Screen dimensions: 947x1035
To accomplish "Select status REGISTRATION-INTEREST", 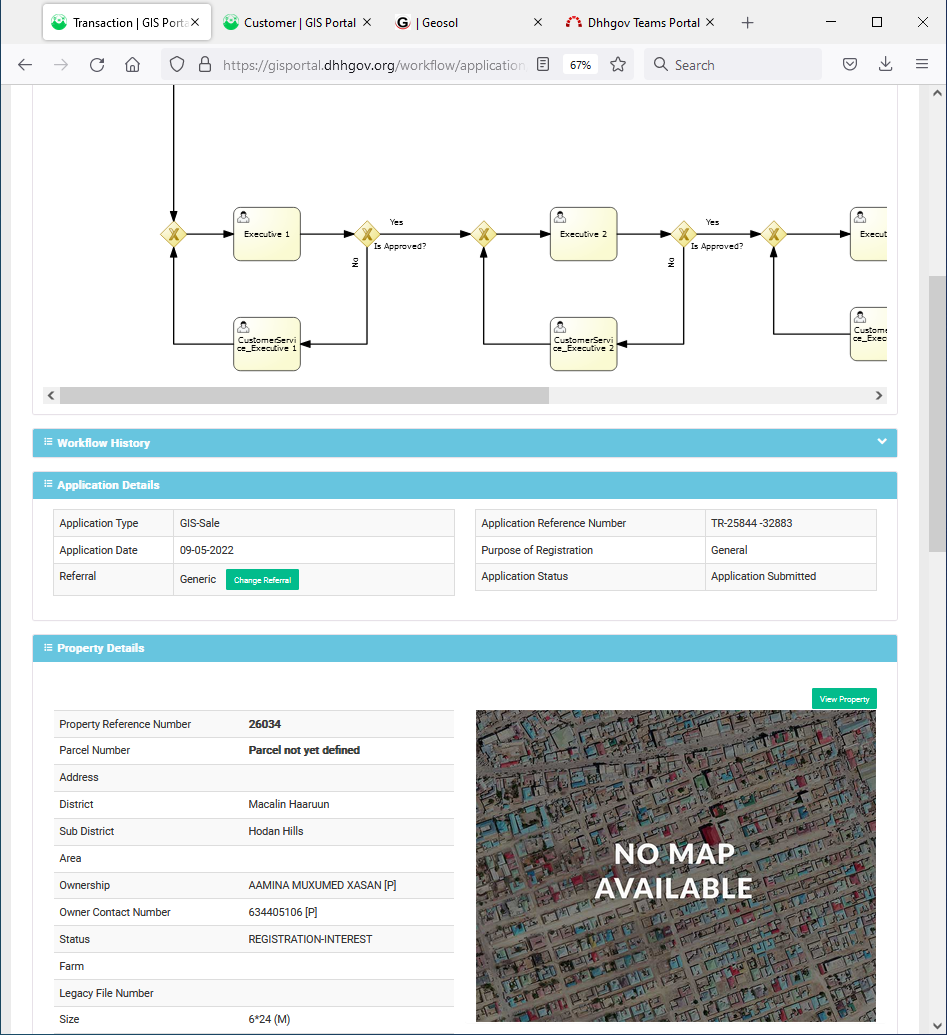I will tap(310, 939).
